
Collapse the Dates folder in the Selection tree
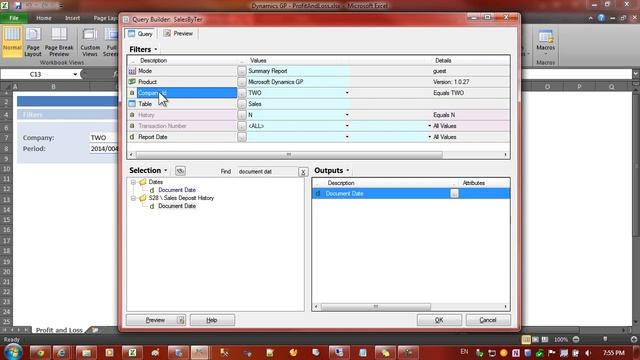click(x=133, y=182)
